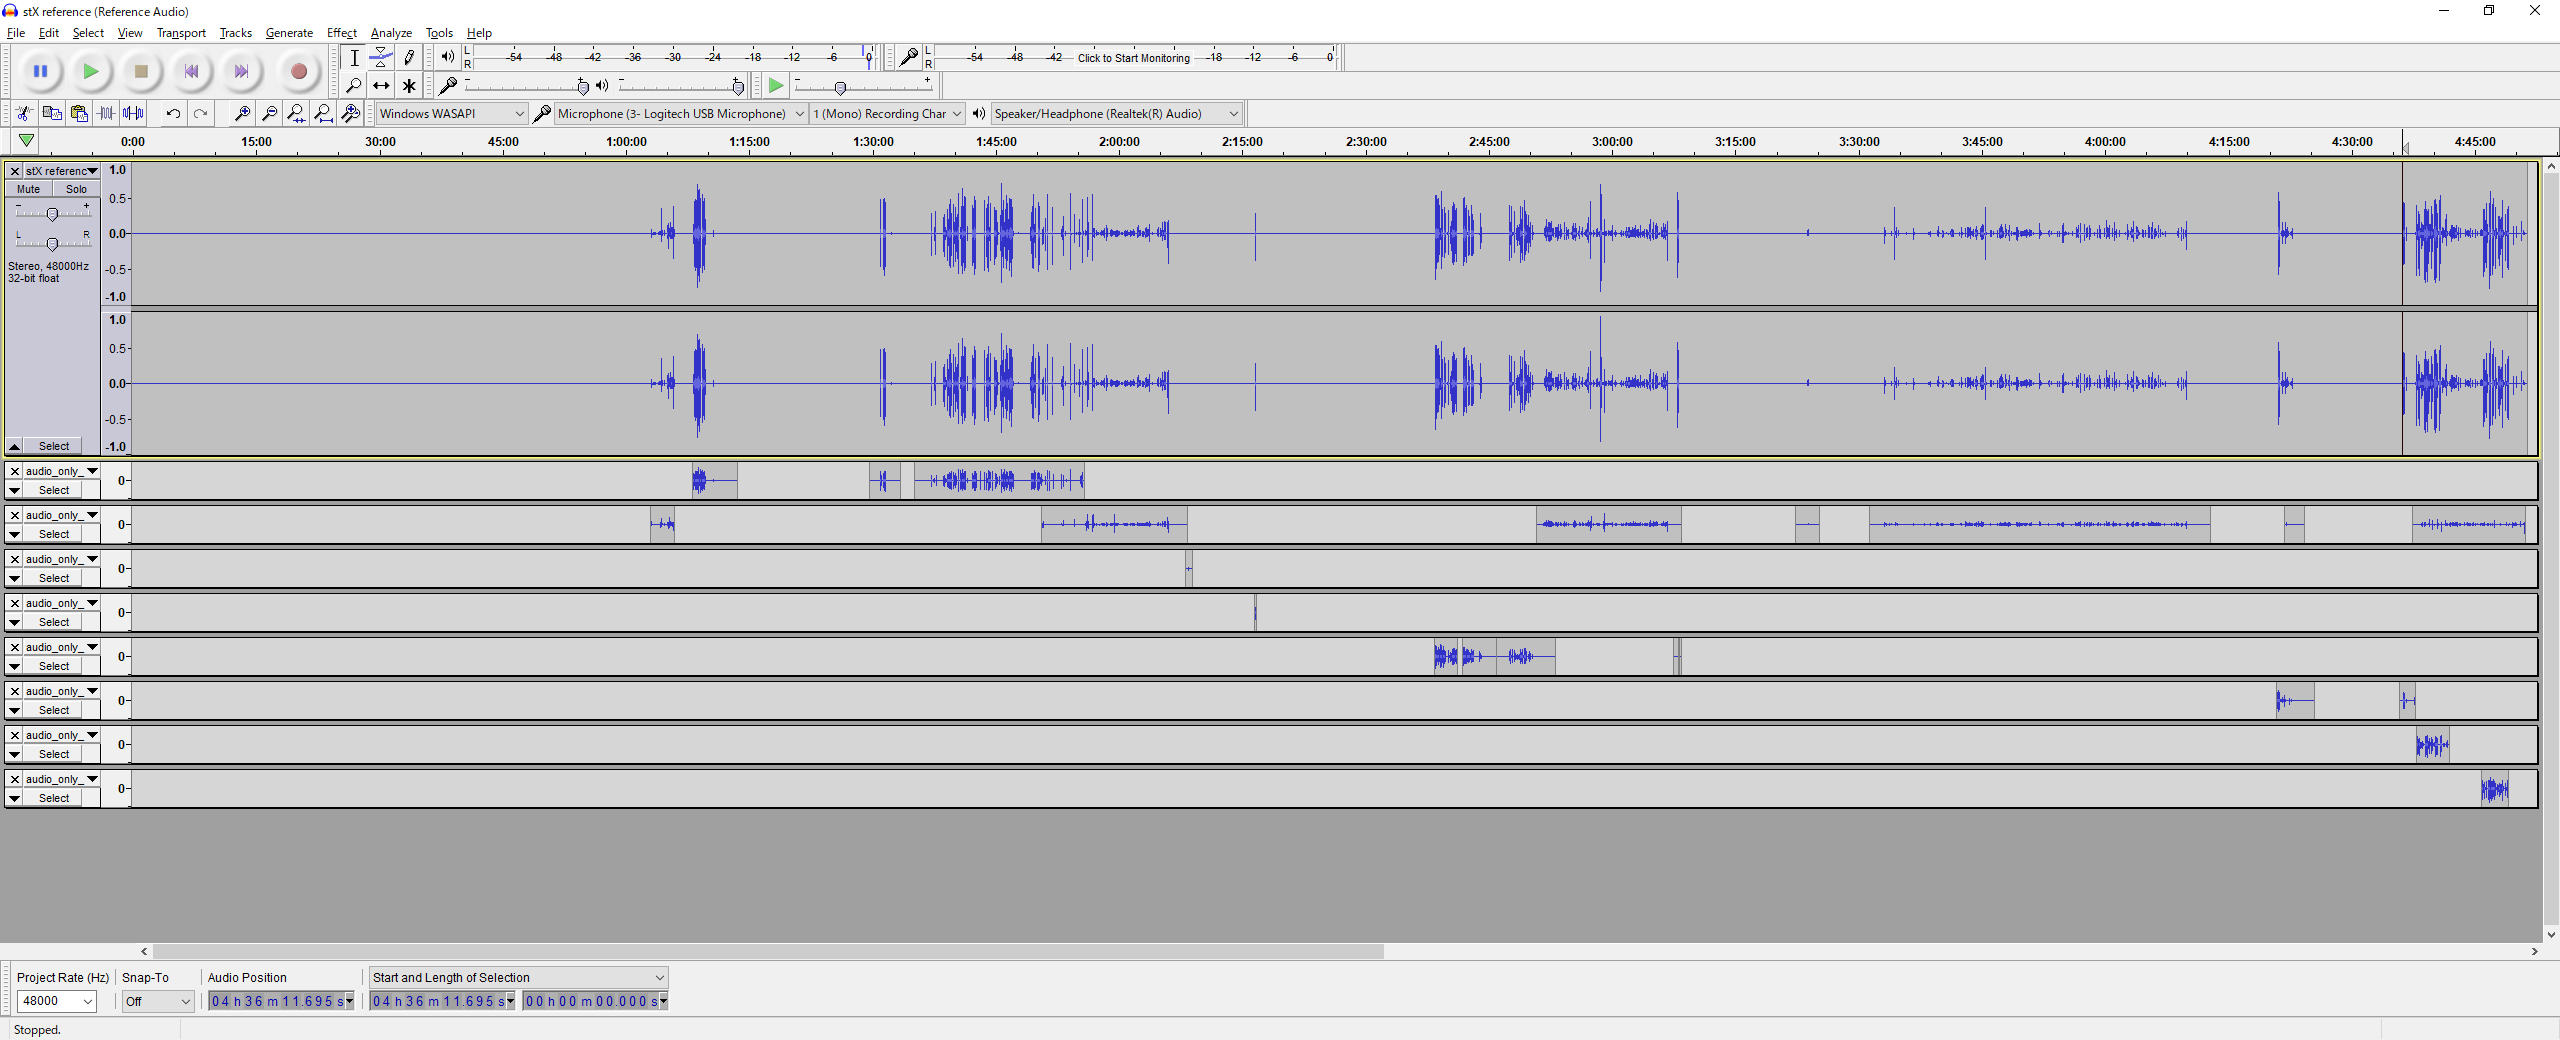Screen dimensions: 2560x1040
Task: Open the Edit menu
Action: tap(48, 33)
